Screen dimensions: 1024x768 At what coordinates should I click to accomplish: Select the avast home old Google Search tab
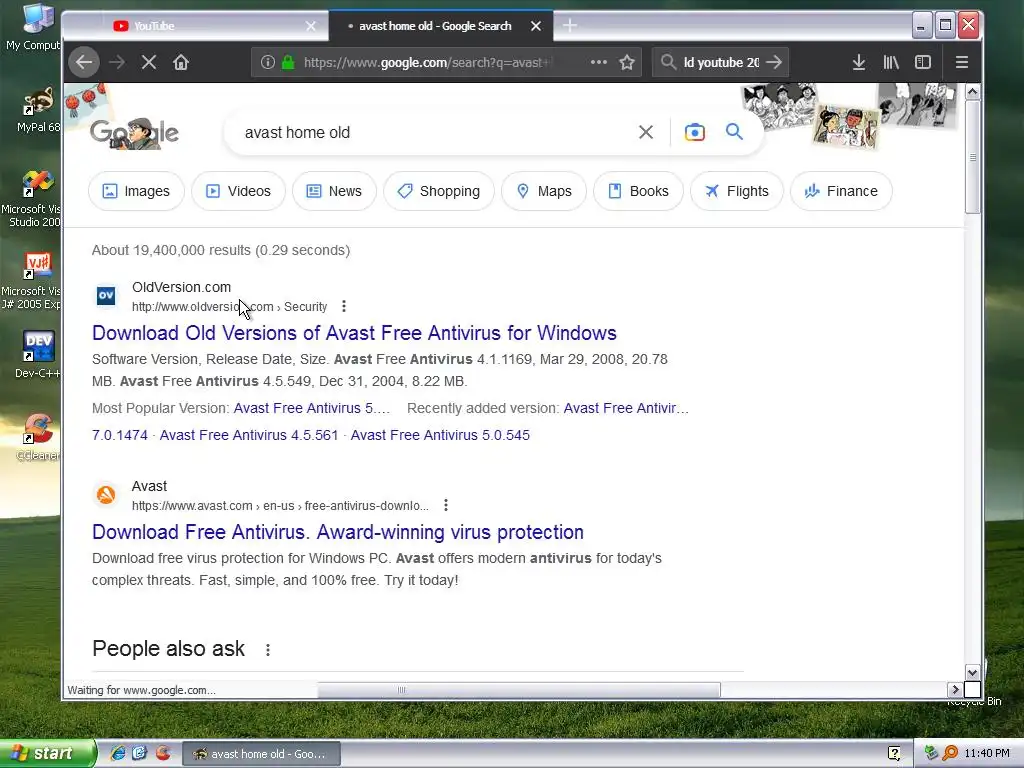click(x=434, y=26)
